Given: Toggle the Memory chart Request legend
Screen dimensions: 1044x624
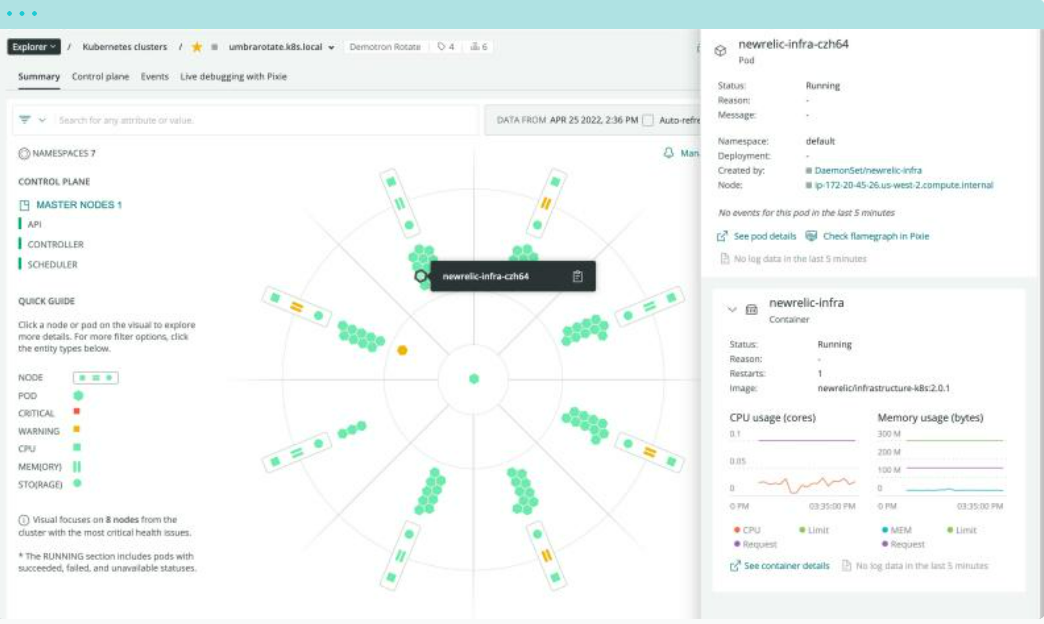Looking at the screenshot, I should click(904, 544).
